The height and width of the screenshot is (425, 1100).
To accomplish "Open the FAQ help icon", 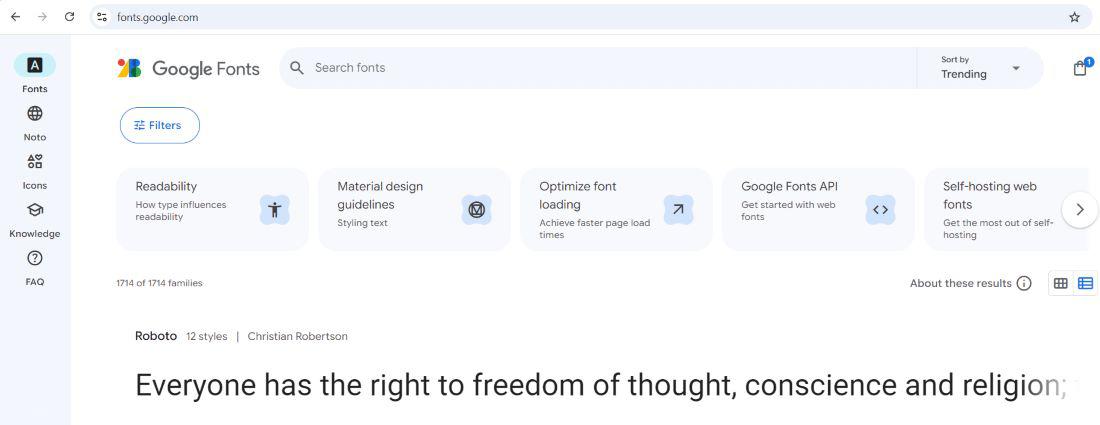I will point(34,258).
